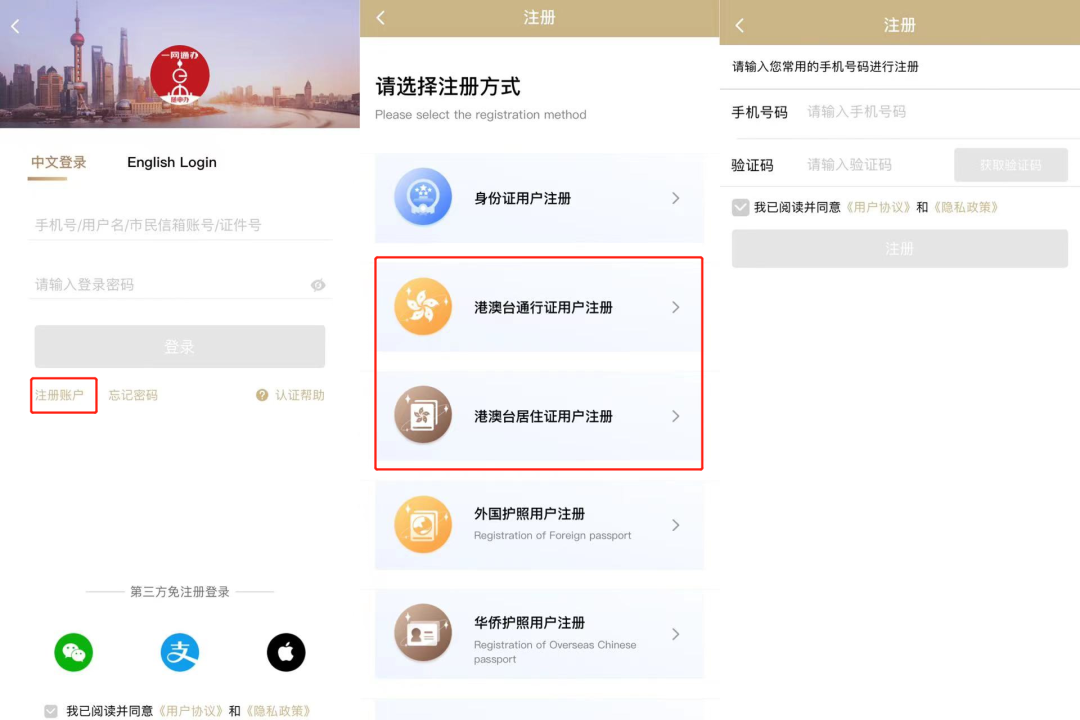Tap the Apple sign-in icon
1080x720 pixels.
(286, 652)
